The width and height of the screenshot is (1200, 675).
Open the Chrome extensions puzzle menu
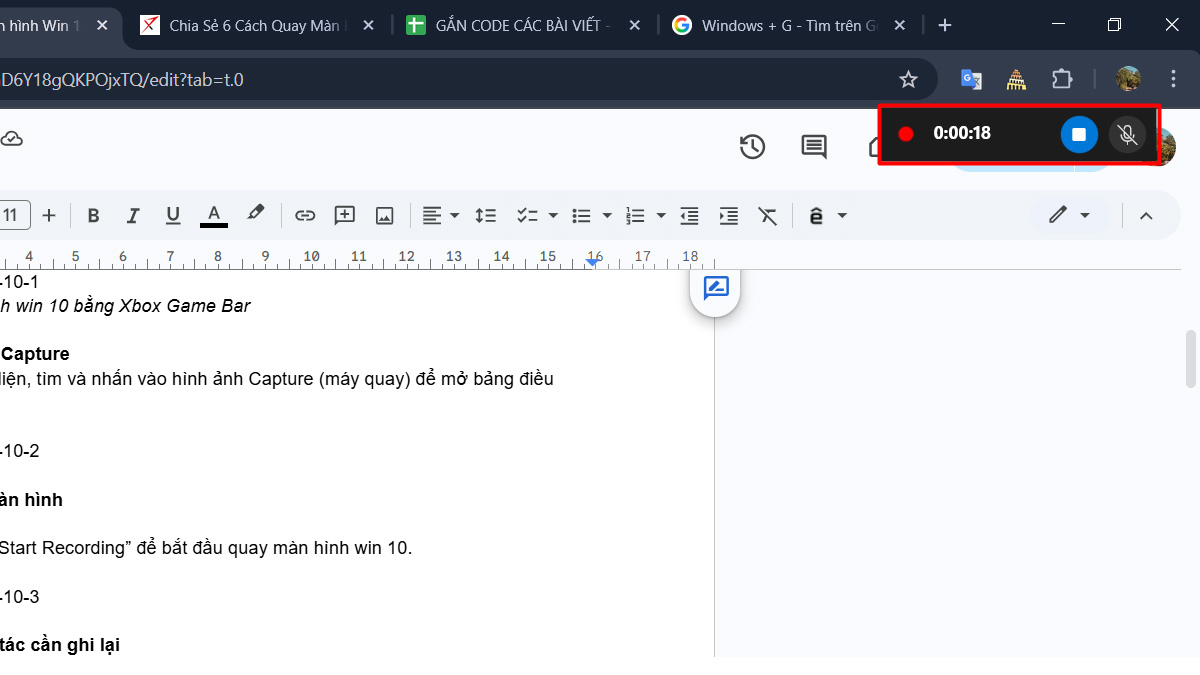[x=1062, y=79]
